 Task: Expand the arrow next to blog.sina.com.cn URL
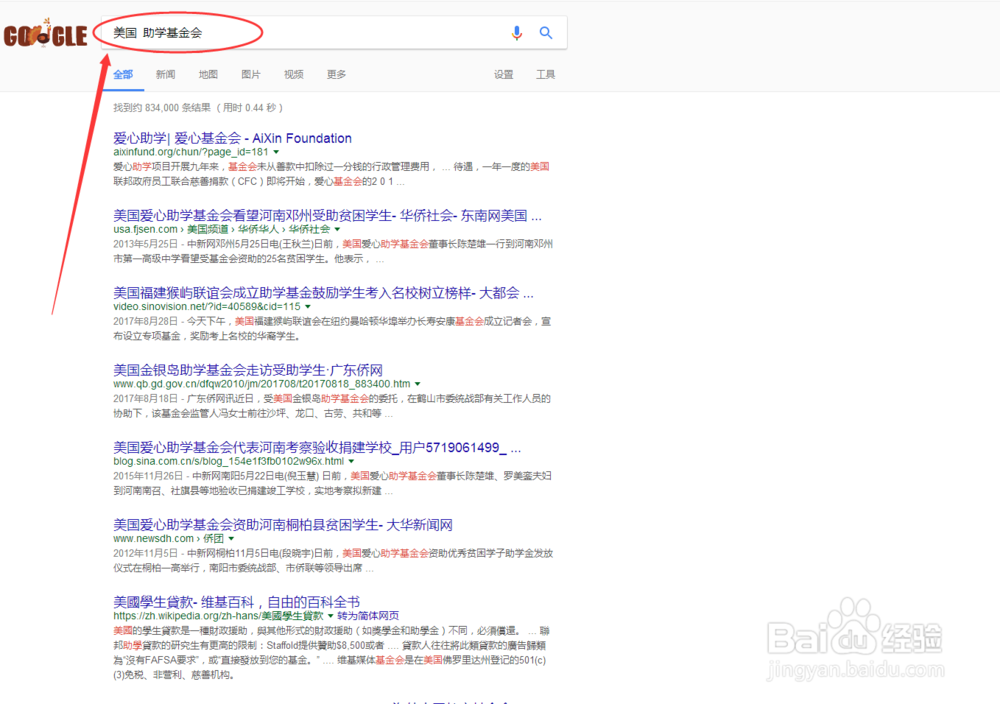(351, 461)
